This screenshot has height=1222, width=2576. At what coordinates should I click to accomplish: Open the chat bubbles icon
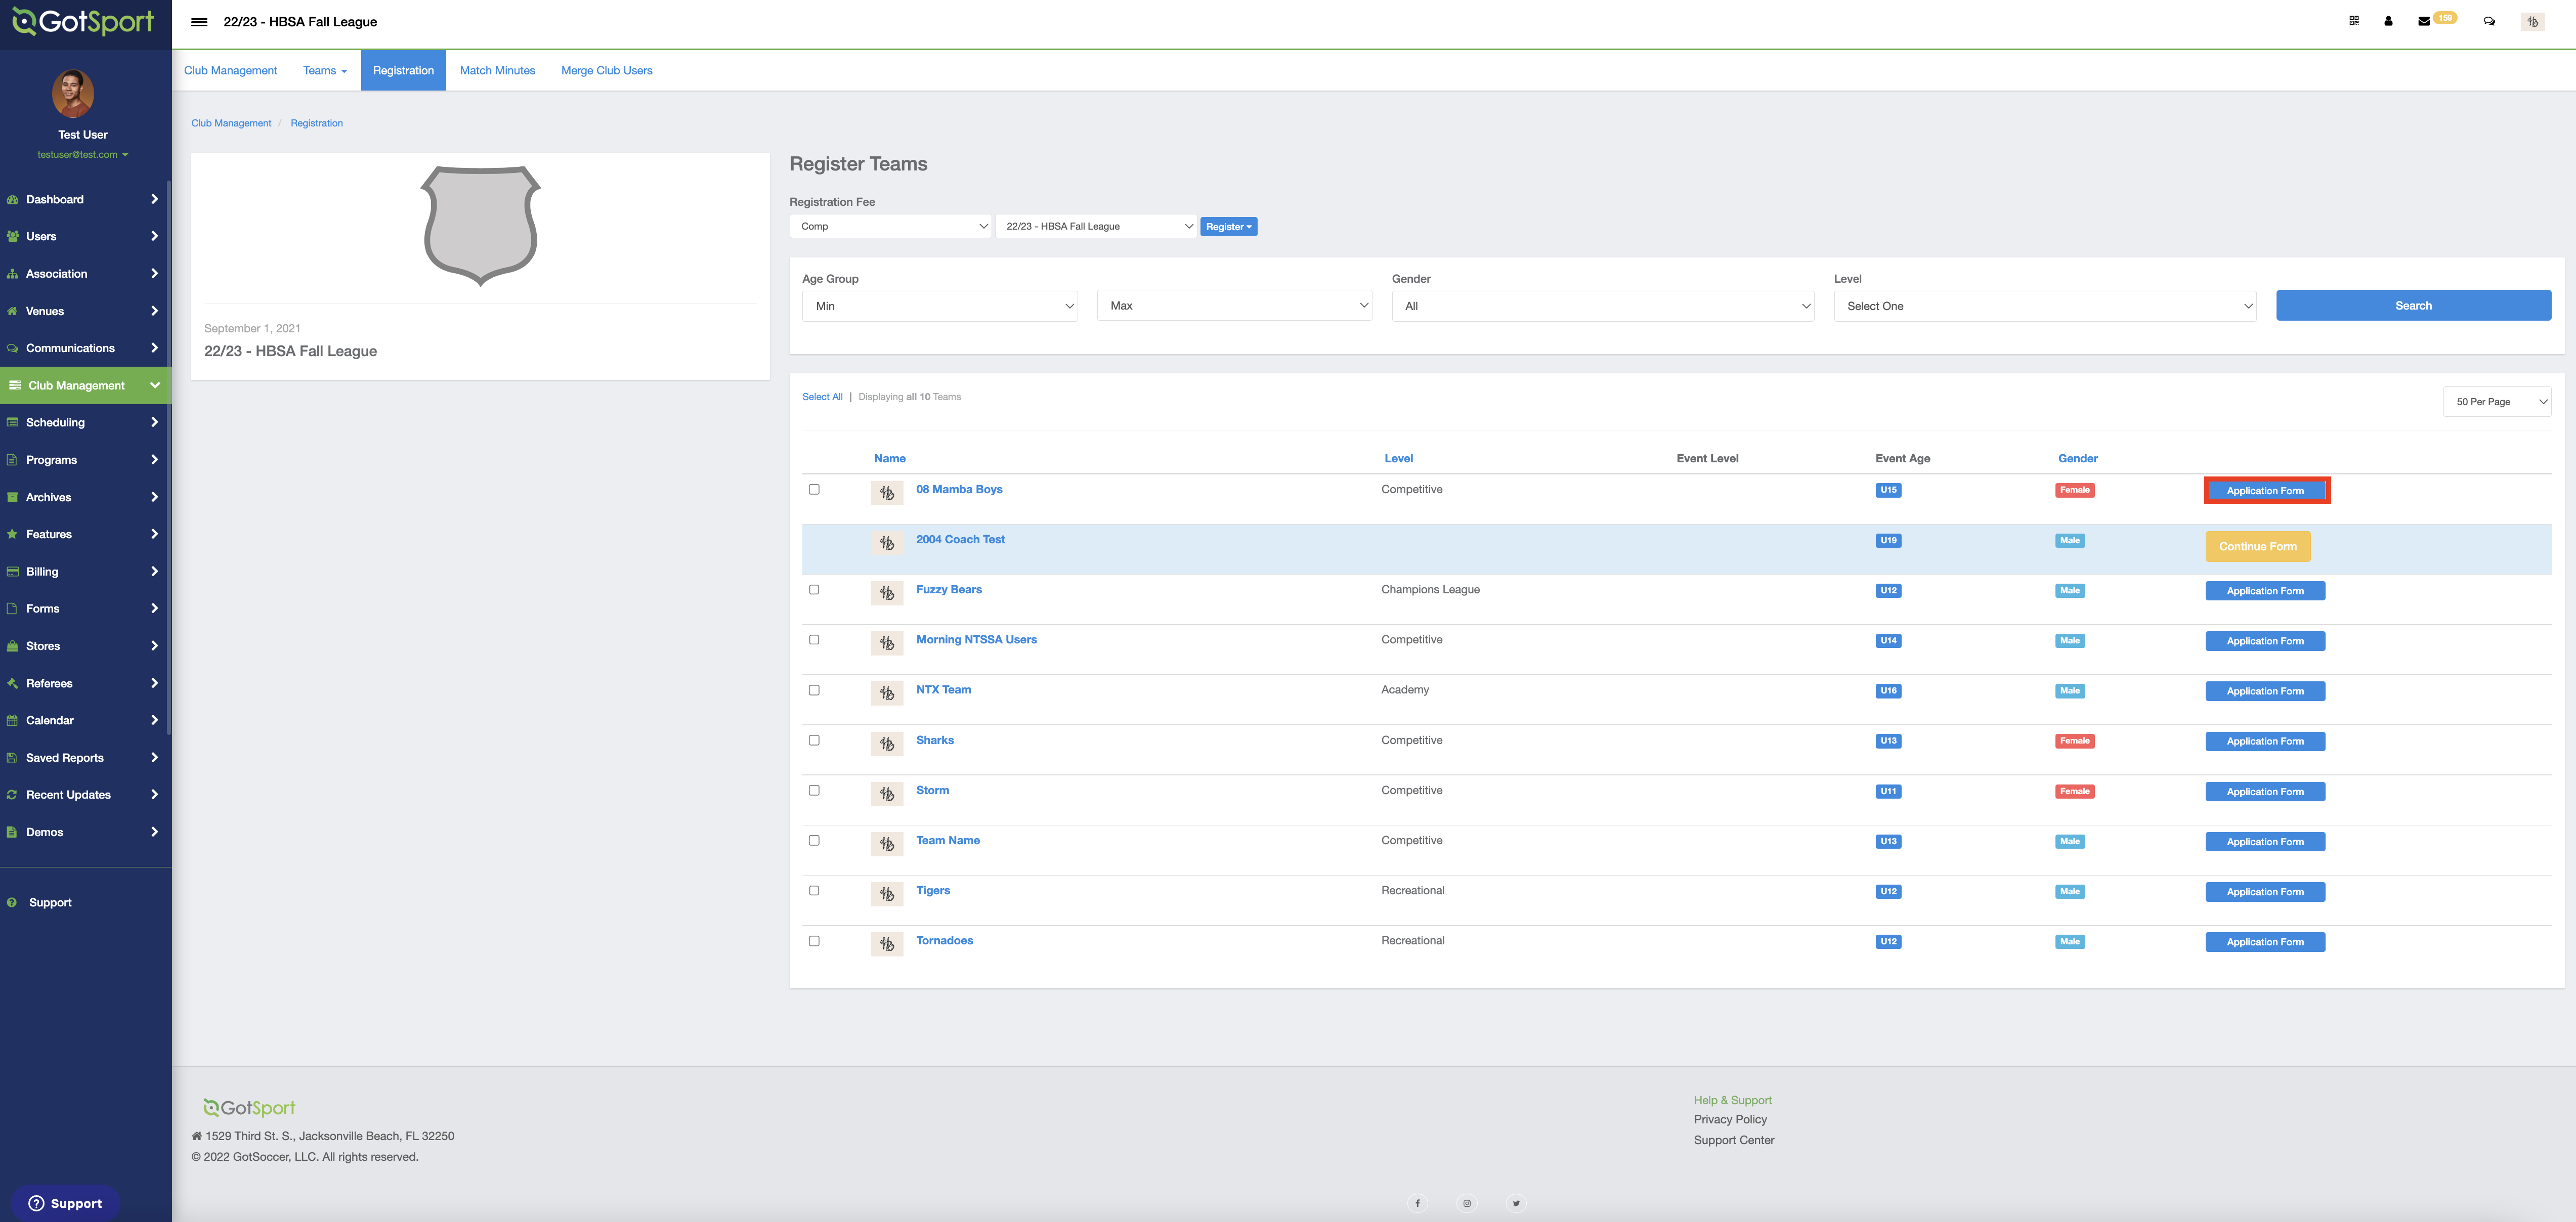coord(2489,21)
